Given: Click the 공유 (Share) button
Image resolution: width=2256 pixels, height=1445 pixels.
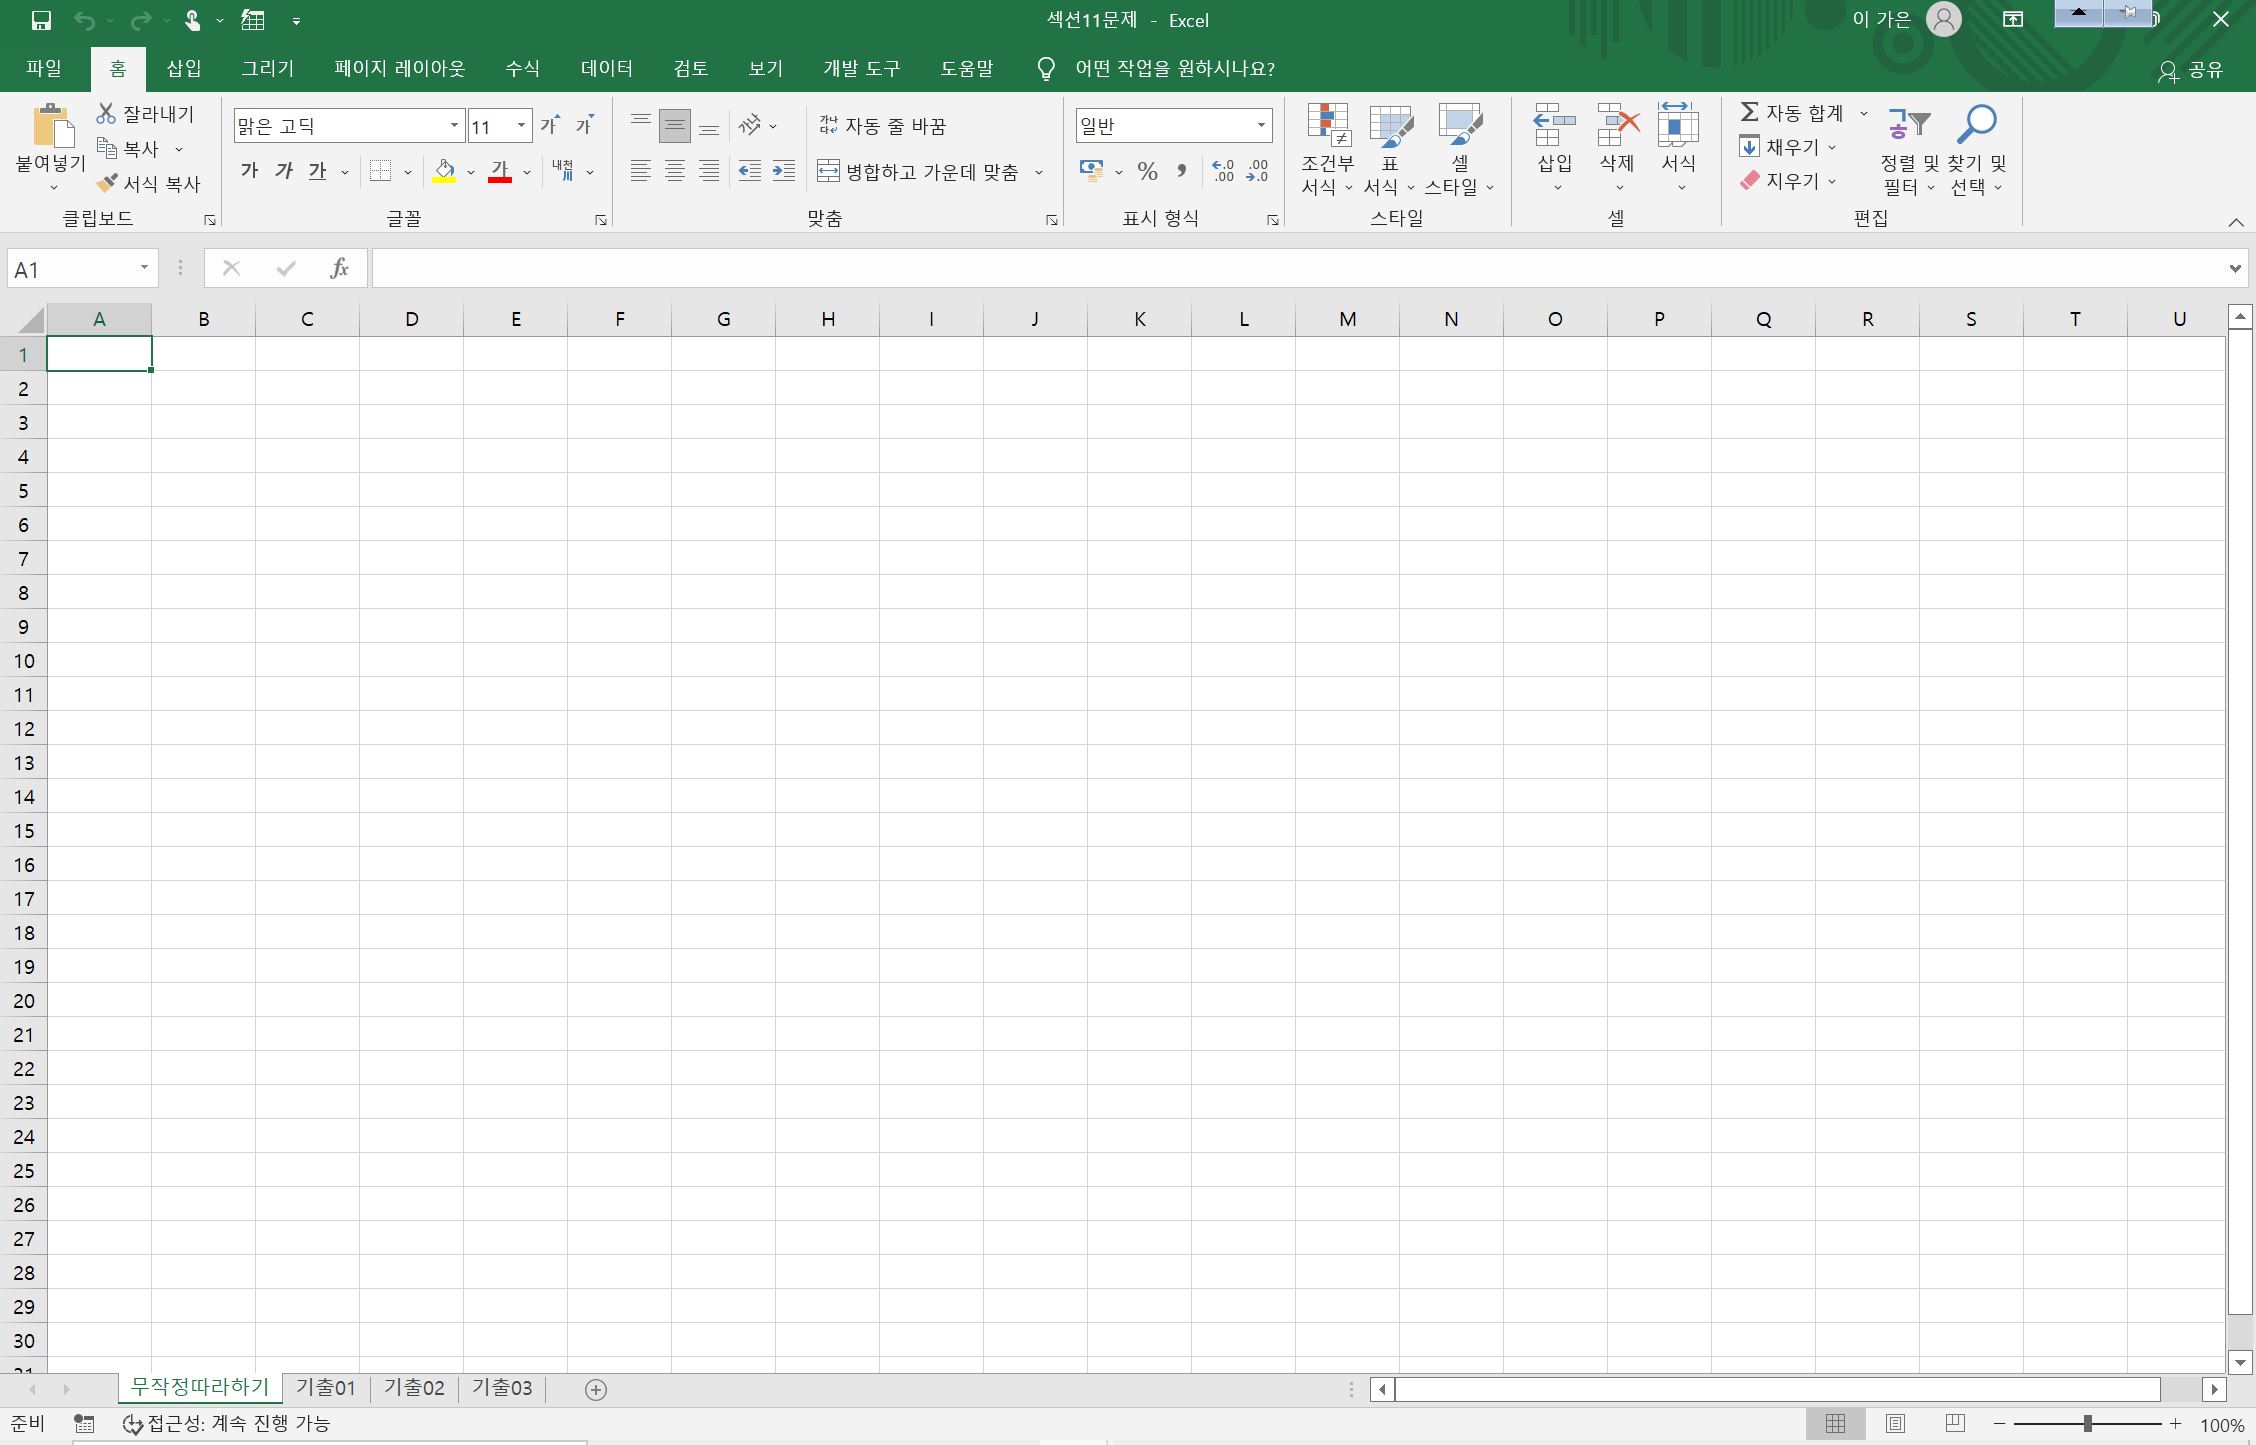Looking at the screenshot, I should coord(2191,70).
